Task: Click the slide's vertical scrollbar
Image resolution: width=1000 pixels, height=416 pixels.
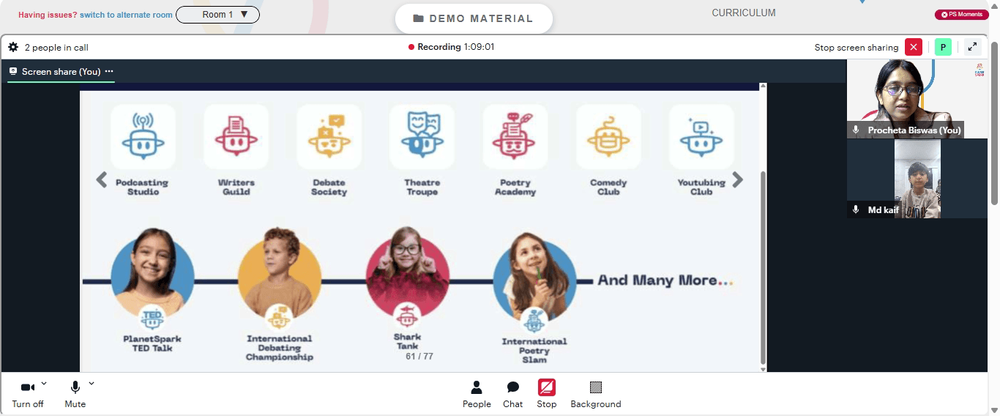Action: (763, 265)
